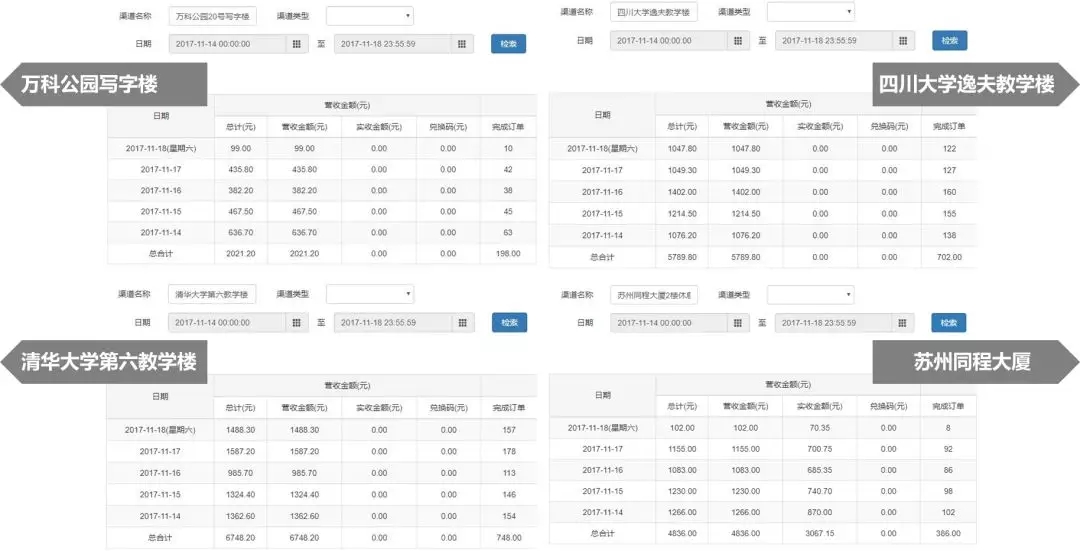Click 实收金额 value 700.75 in 苏州同程 table
The image size is (1080, 551).
click(820, 449)
